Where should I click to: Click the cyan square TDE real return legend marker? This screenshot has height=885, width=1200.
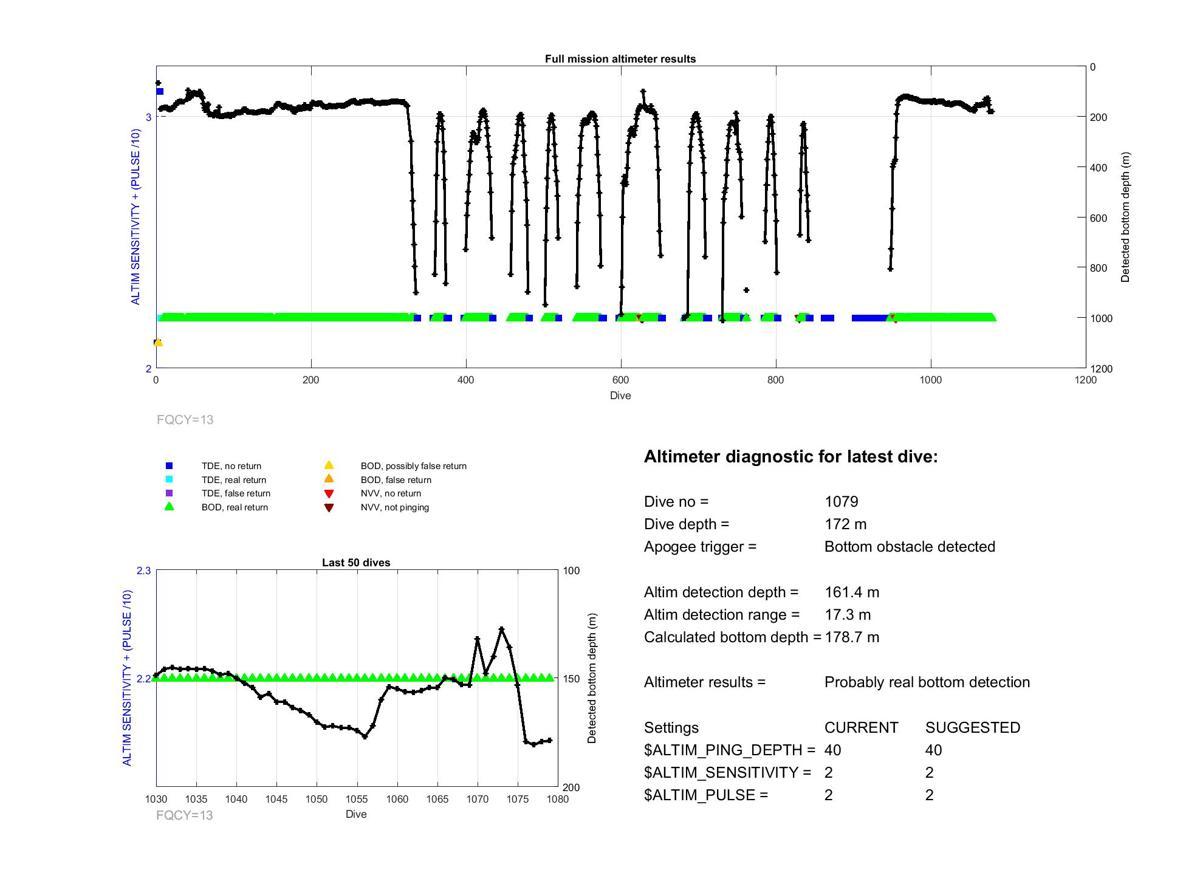169,480
